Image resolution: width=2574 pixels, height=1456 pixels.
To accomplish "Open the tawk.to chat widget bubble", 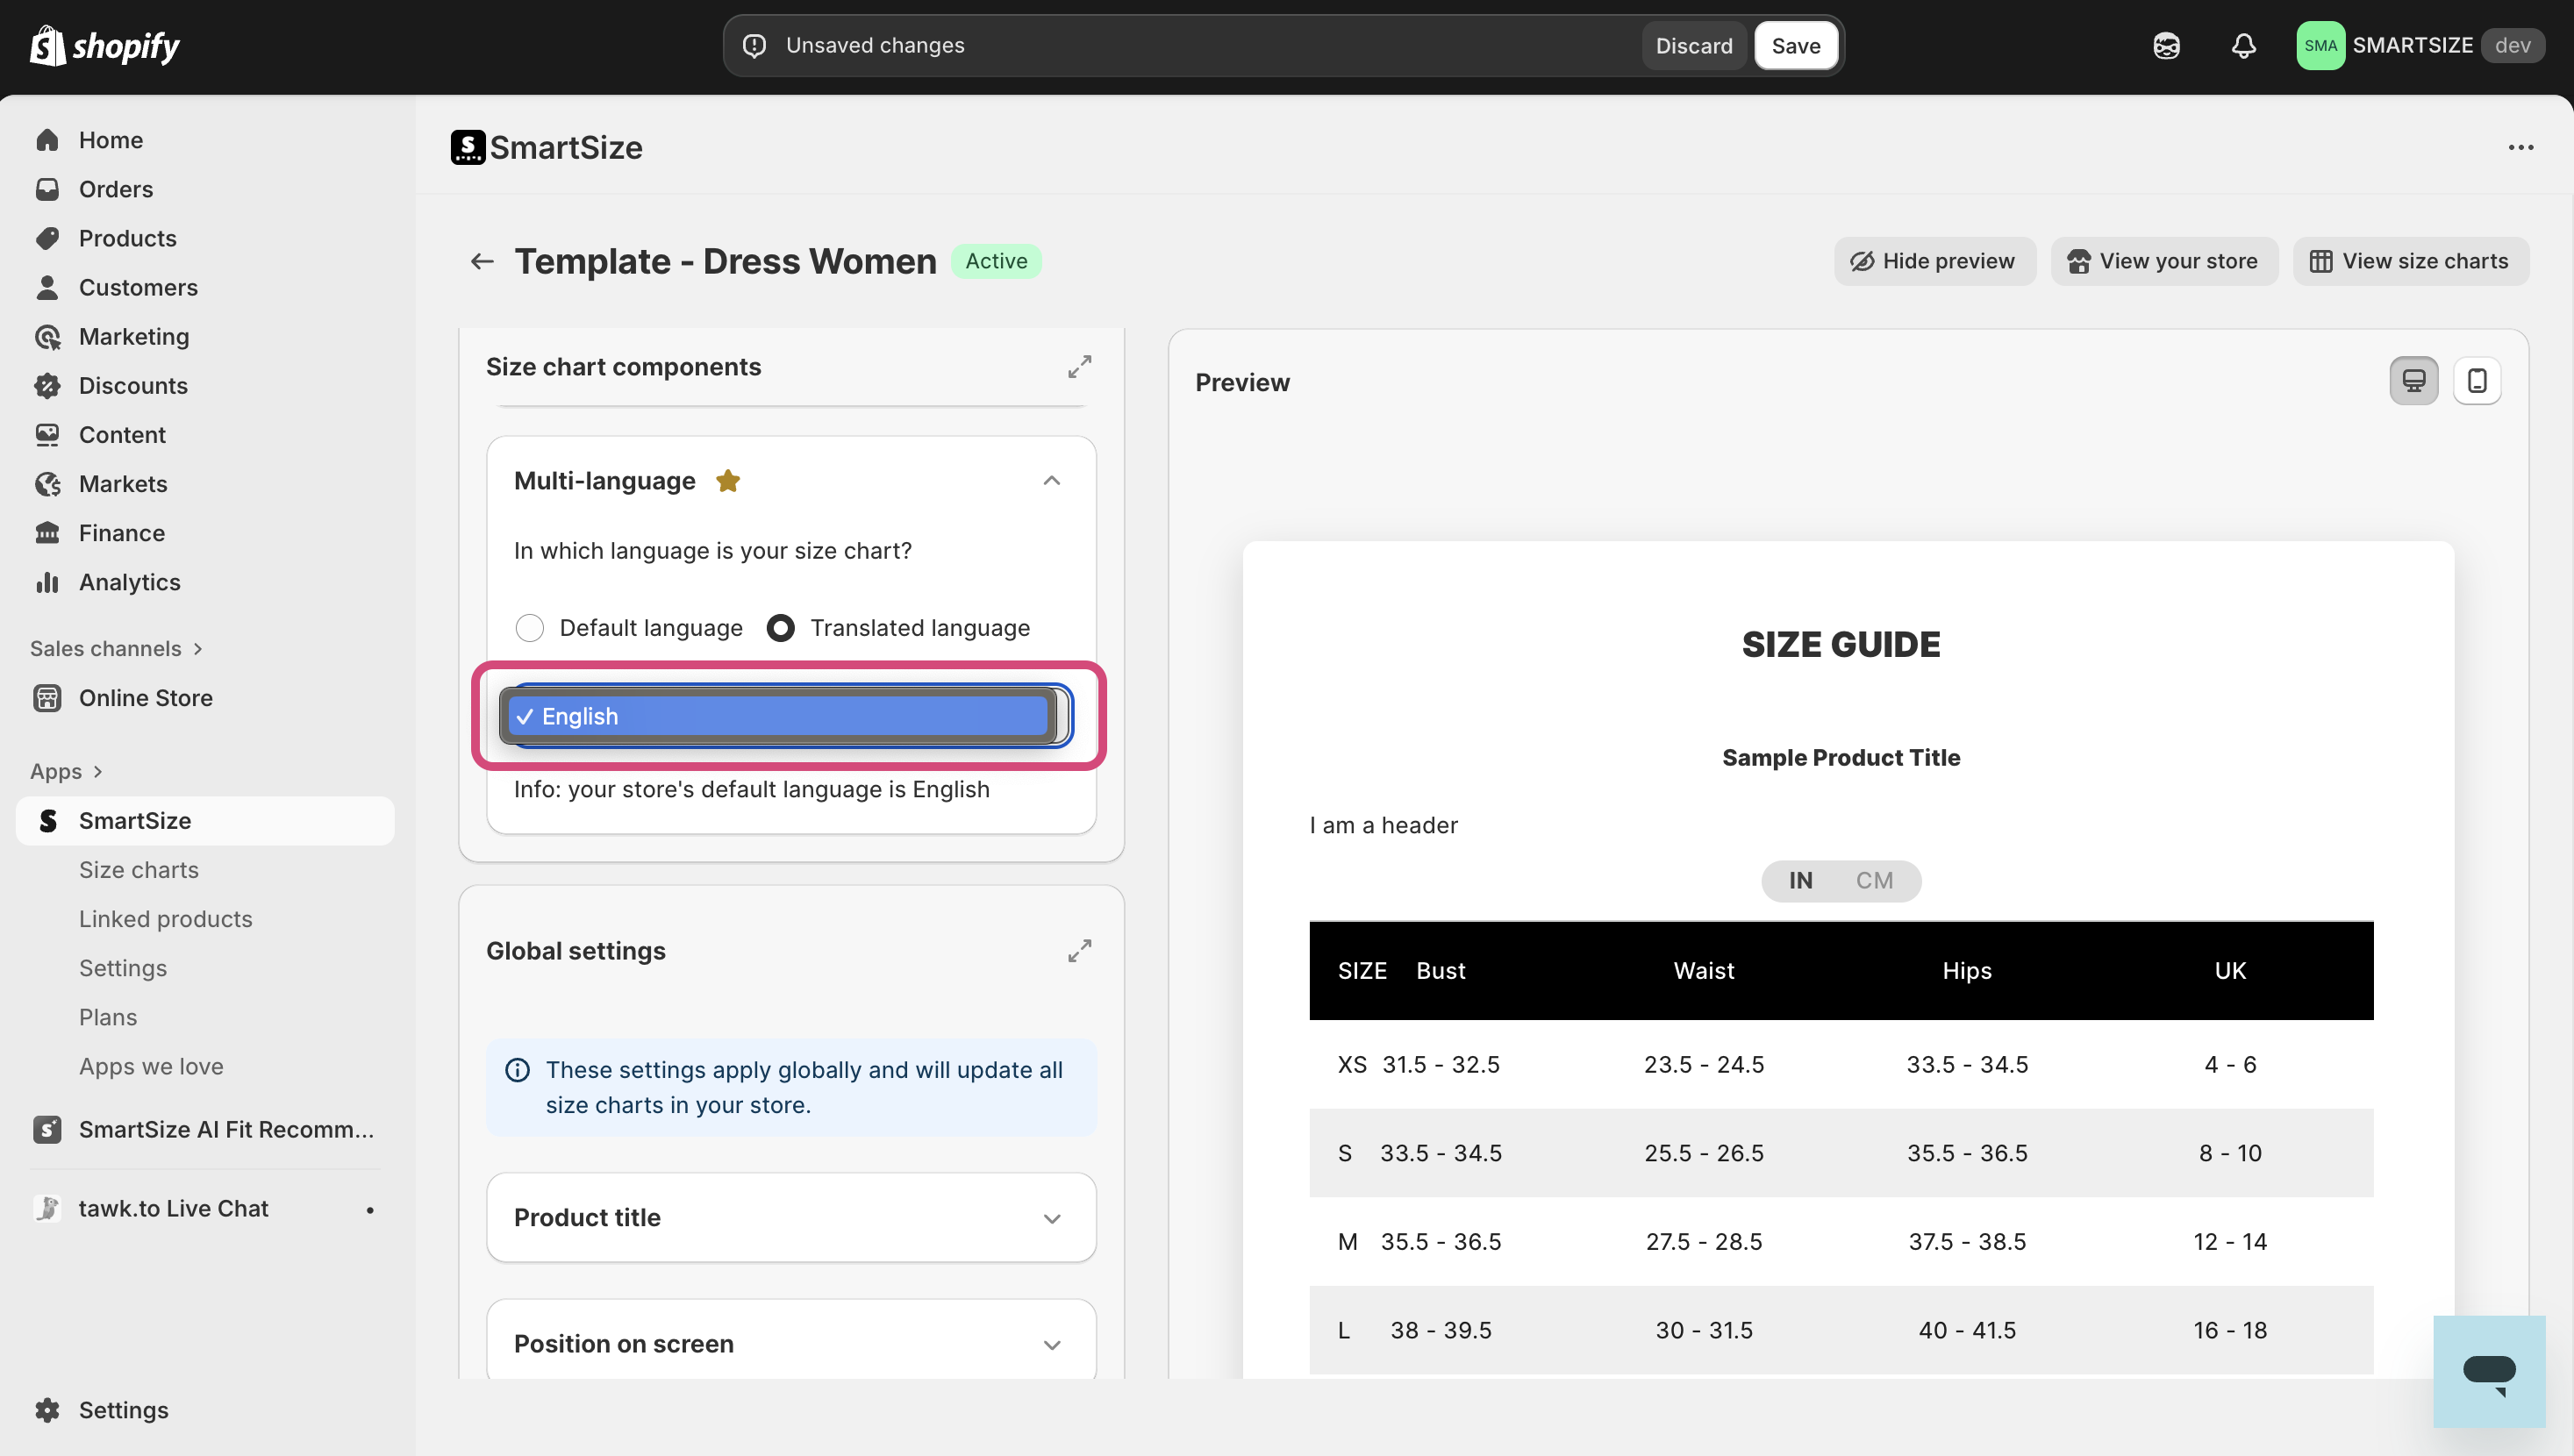I will pyautogui.click(x=2488, y=1371).
